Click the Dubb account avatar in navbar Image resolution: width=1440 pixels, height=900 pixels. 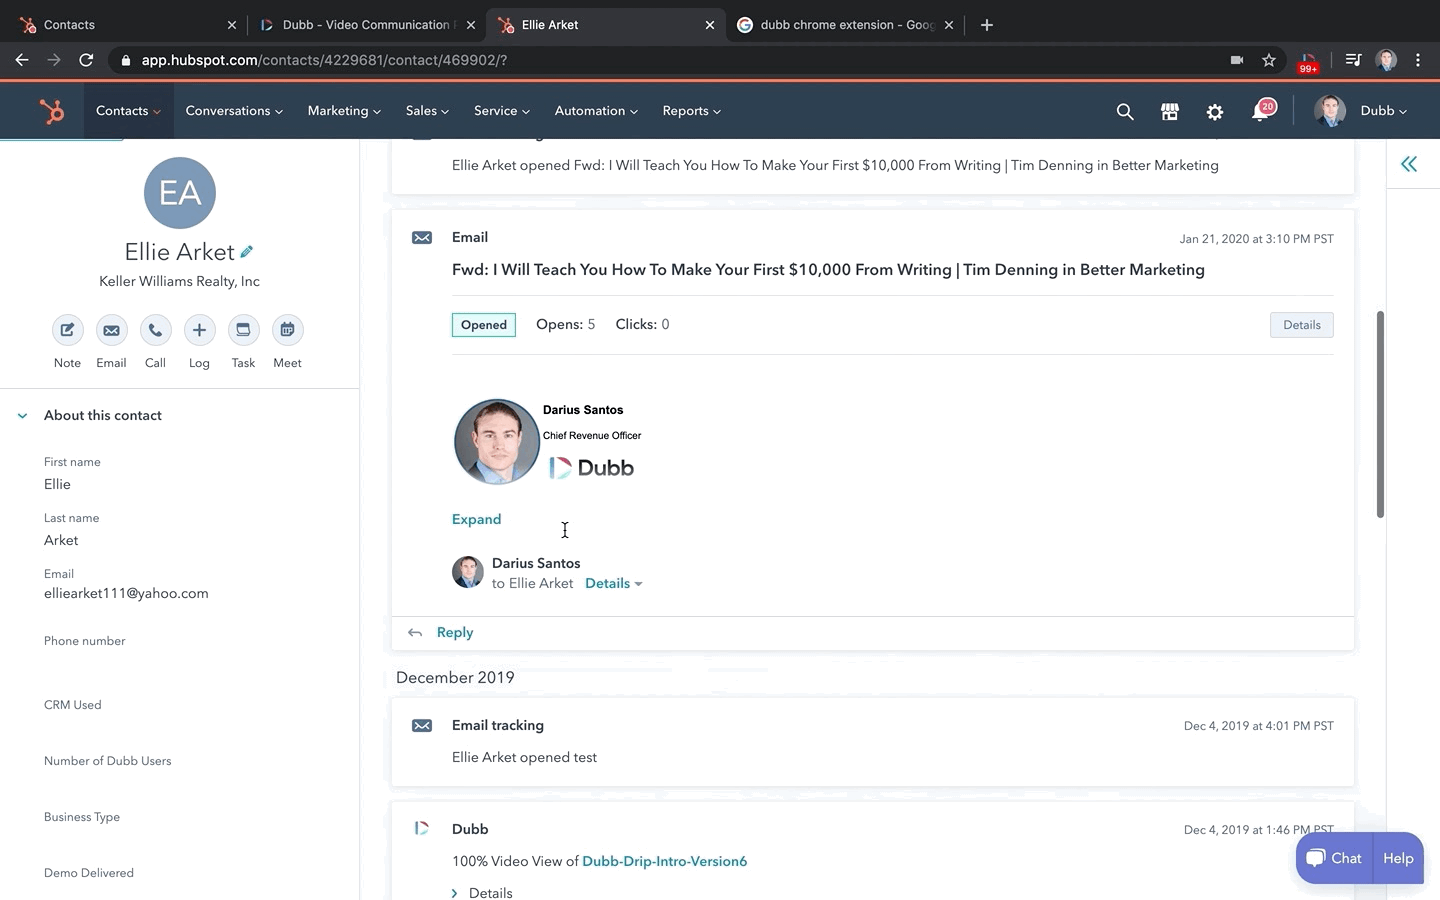coord(1330,111)
